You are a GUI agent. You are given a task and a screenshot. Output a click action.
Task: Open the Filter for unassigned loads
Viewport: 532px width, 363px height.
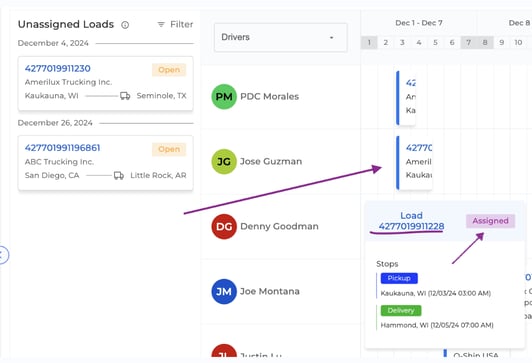point(175,24)
